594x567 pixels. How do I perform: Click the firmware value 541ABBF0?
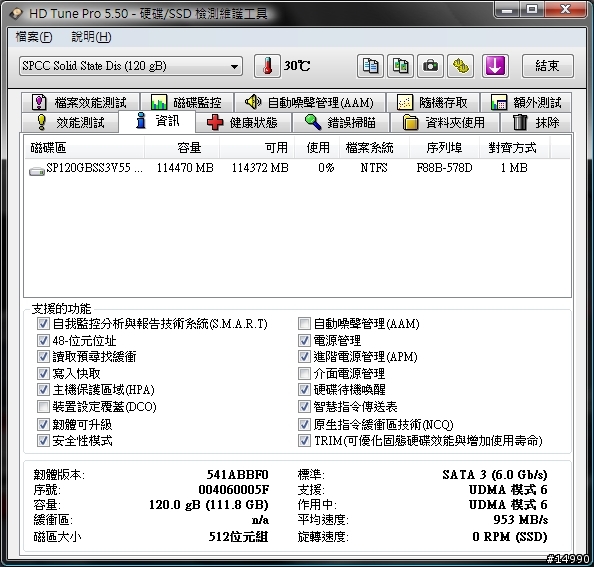coord(238,475)
